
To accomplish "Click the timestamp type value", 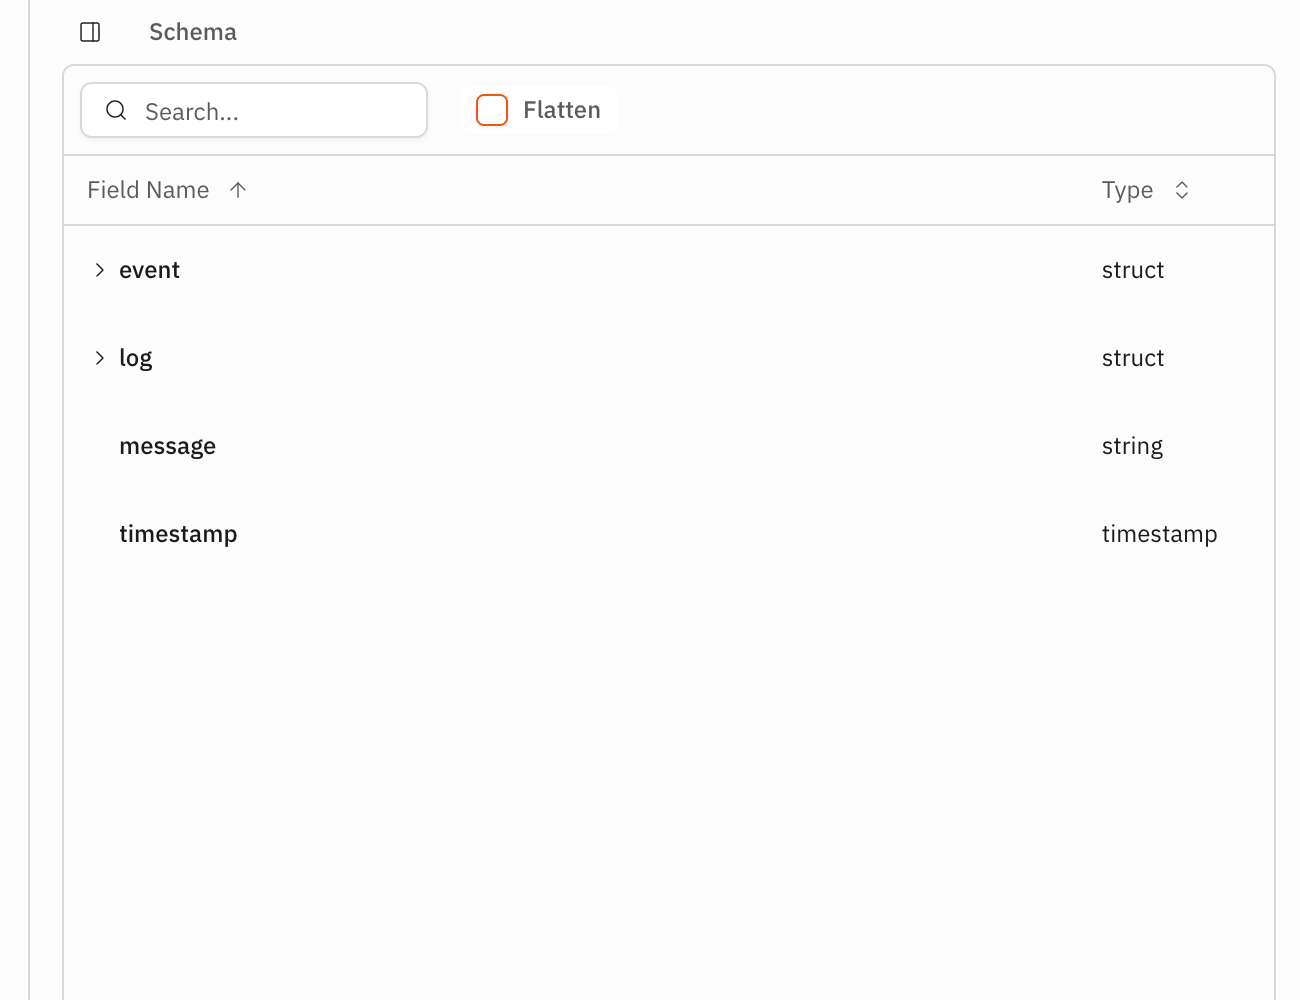I will [x=1159, y=534].
